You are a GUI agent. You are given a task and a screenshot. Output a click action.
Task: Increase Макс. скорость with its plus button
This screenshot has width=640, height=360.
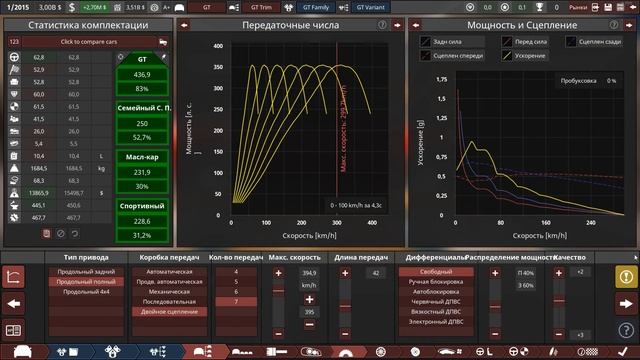click(278, 273)
